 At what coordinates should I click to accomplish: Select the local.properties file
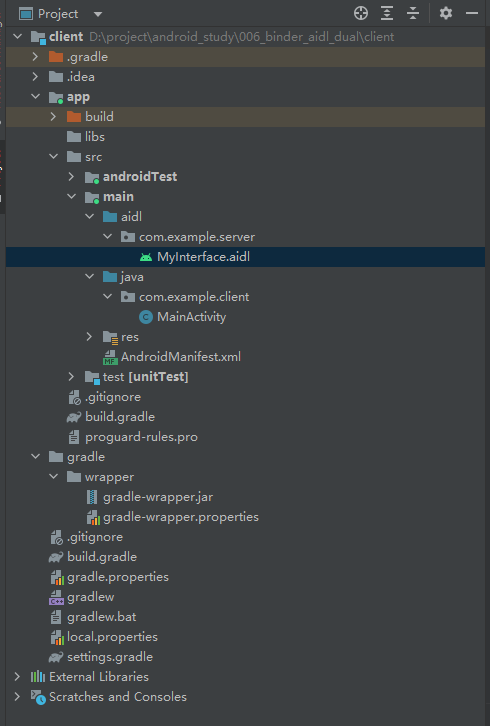point(112,637)
